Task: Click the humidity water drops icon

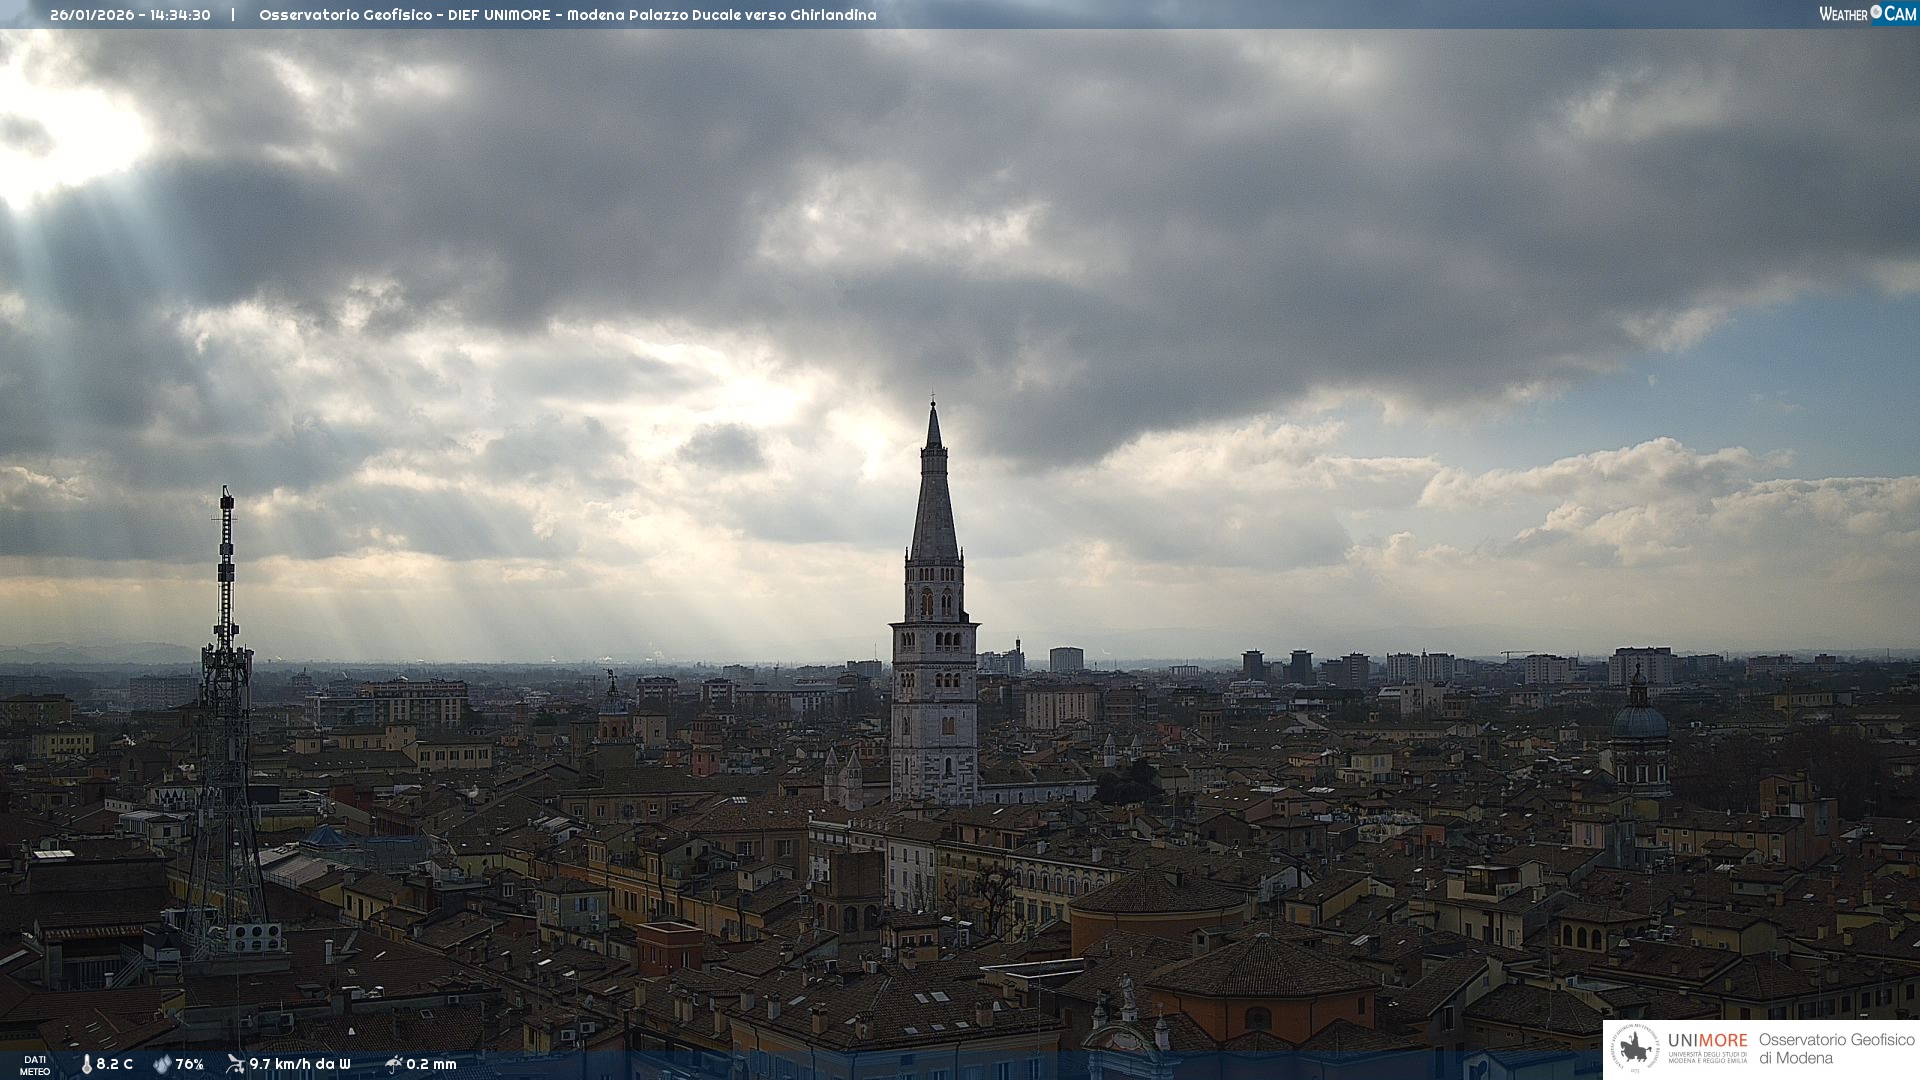Action: click(x=162, y=1064)
